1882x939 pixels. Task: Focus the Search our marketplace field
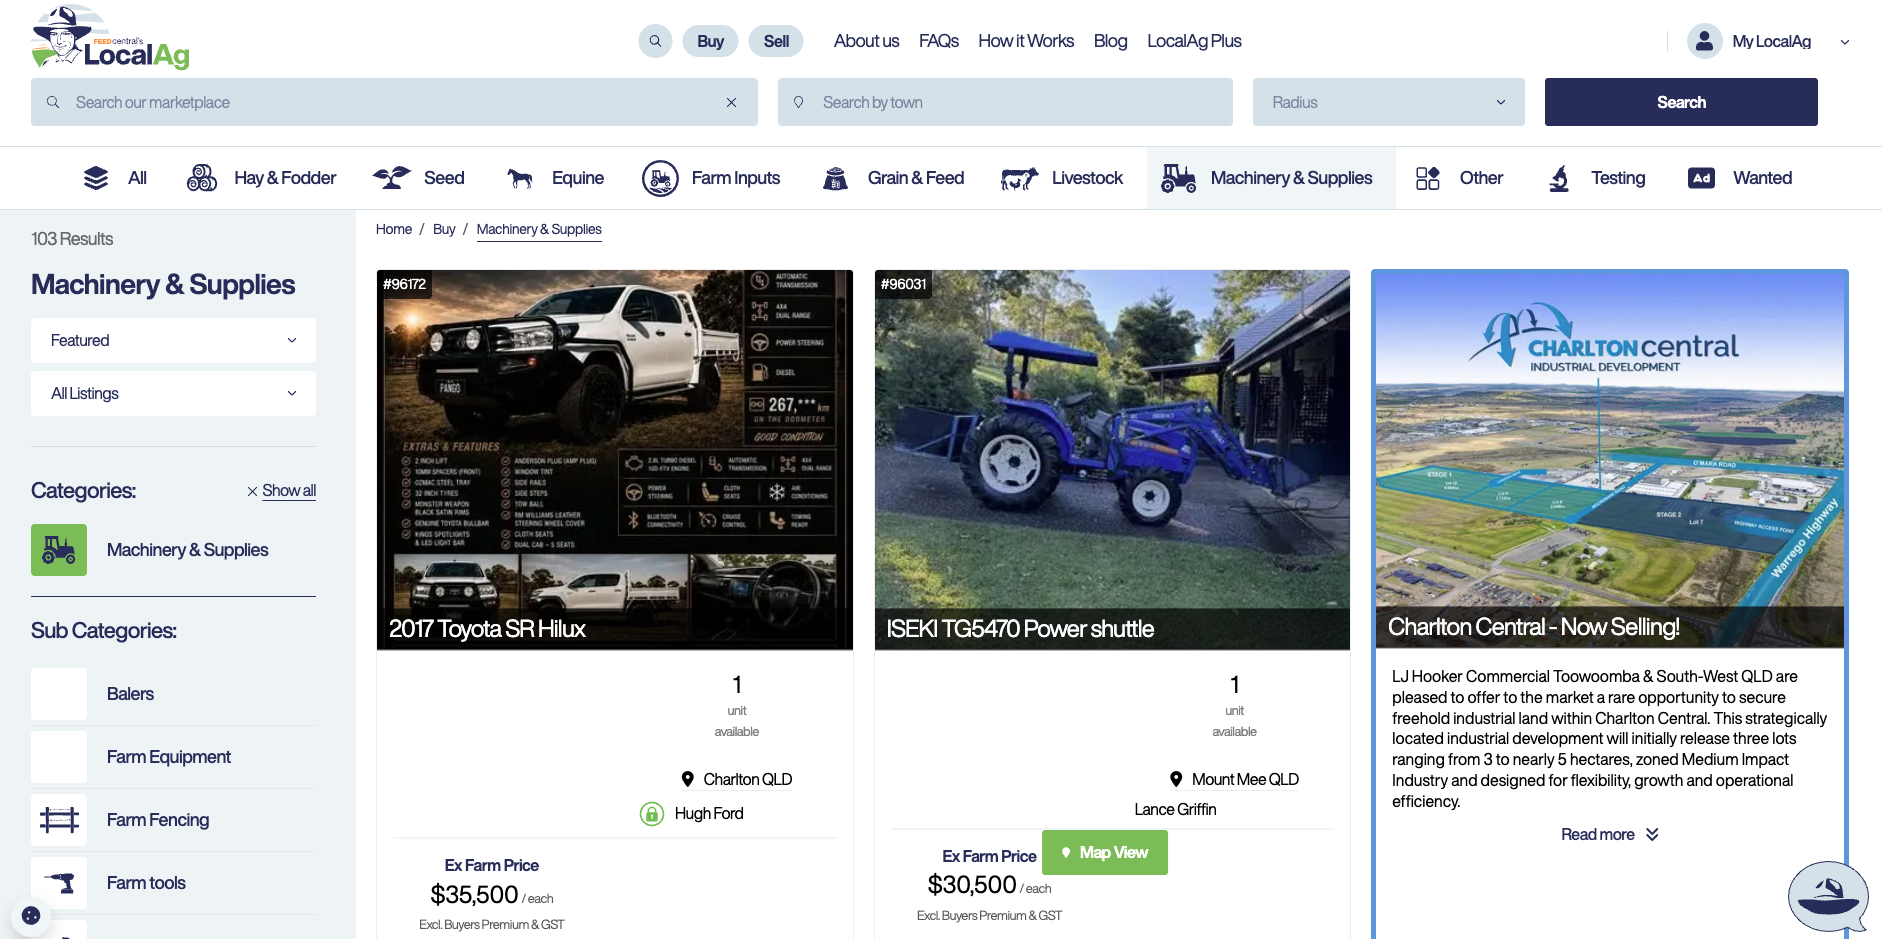(x=394, y=102)
